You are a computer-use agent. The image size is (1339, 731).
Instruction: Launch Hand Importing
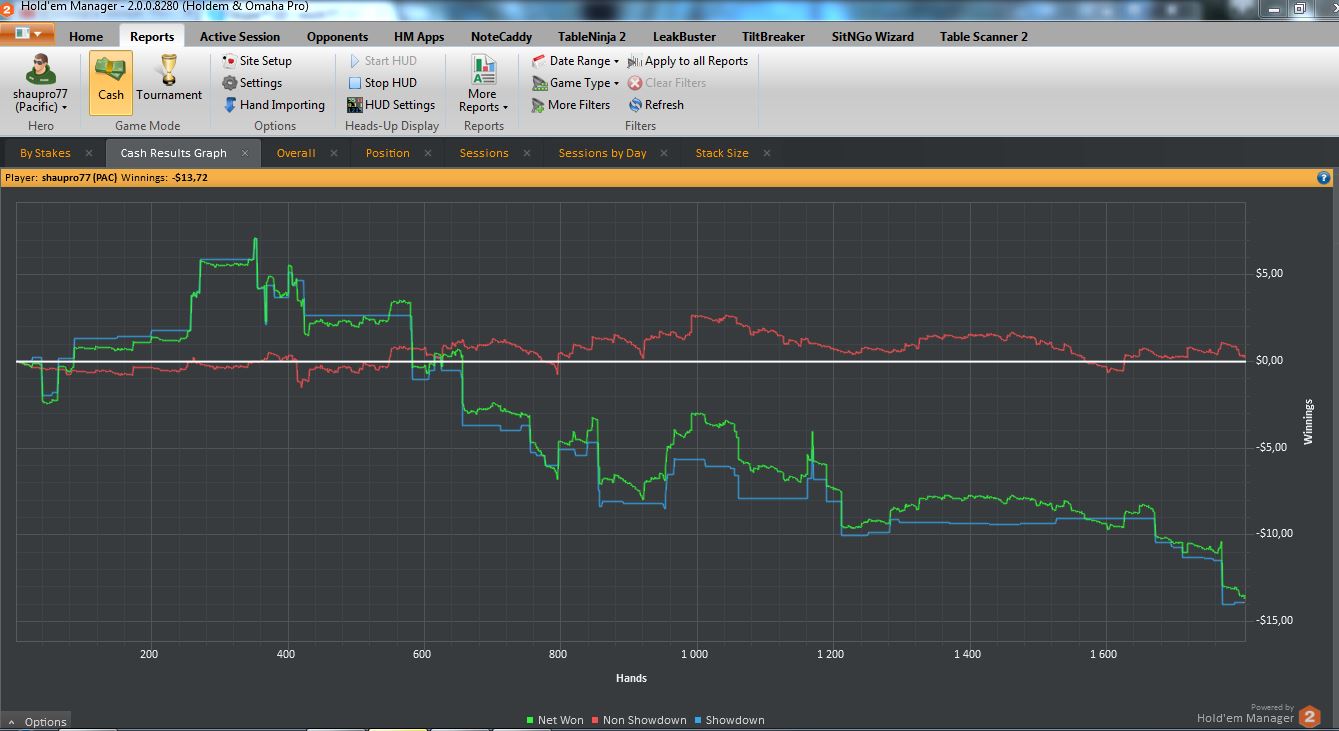point(274,105)
